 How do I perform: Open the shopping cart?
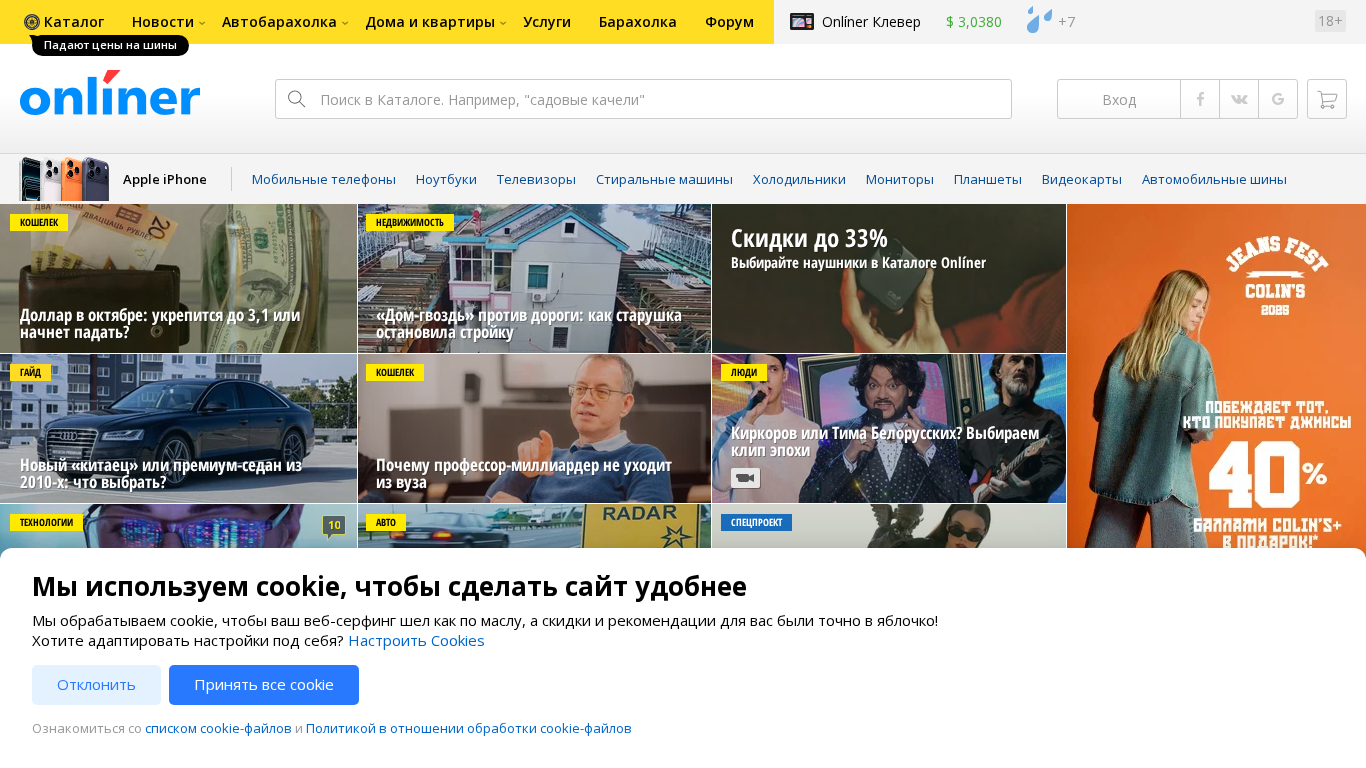point(1327,99)
